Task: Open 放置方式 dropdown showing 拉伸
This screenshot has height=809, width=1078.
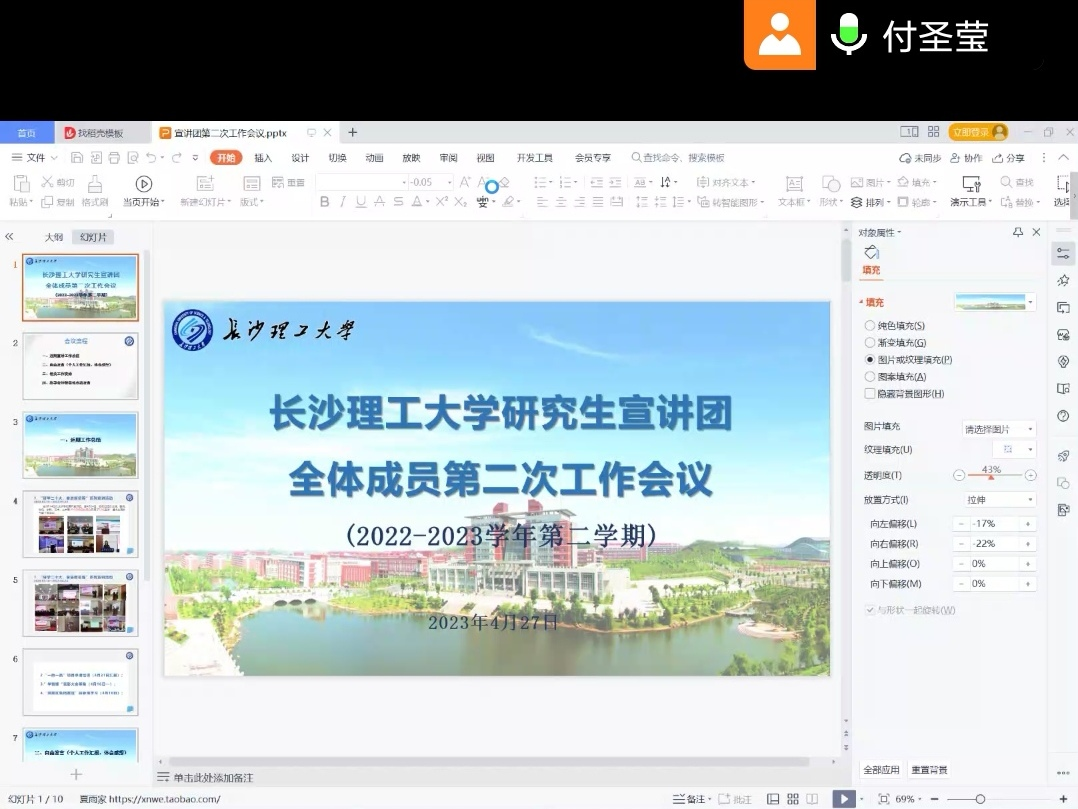Action: tap(999, 499)
